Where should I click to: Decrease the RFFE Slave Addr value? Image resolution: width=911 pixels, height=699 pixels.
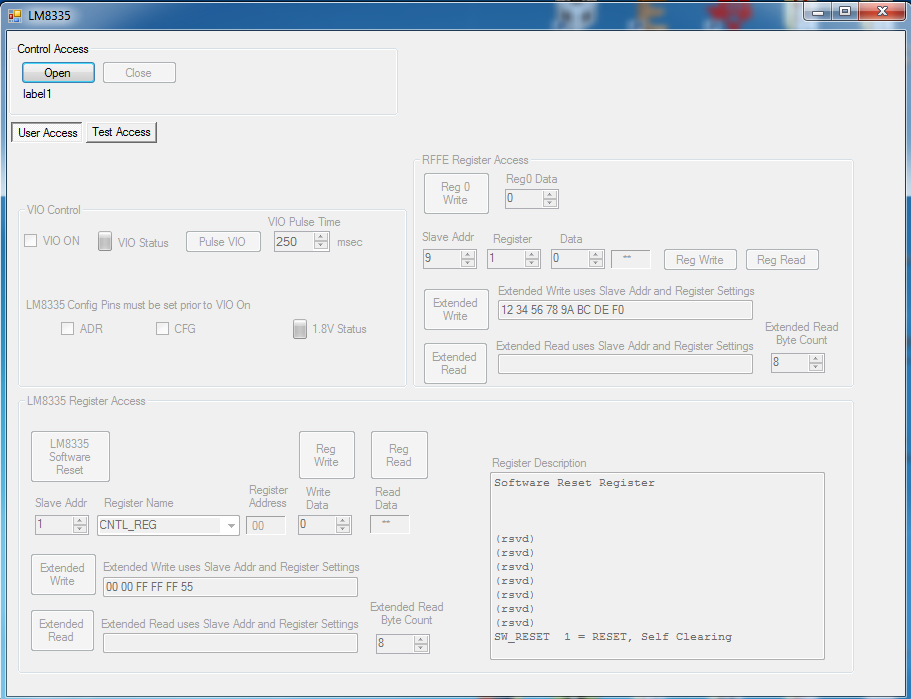click(x=468, y=263)
